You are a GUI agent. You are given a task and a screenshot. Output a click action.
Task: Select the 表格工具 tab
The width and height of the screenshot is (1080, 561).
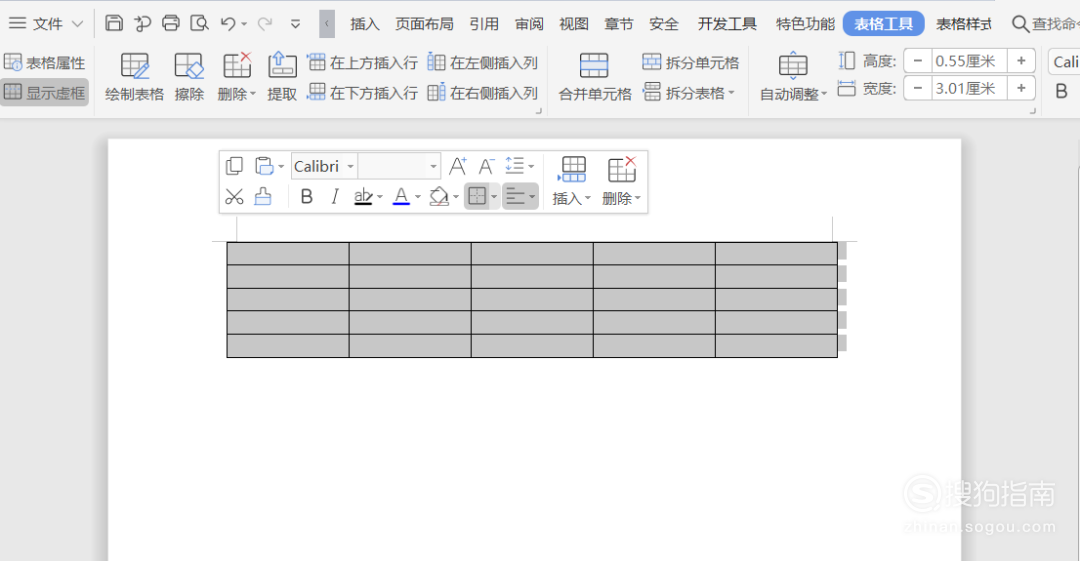[x=884, y=24]
